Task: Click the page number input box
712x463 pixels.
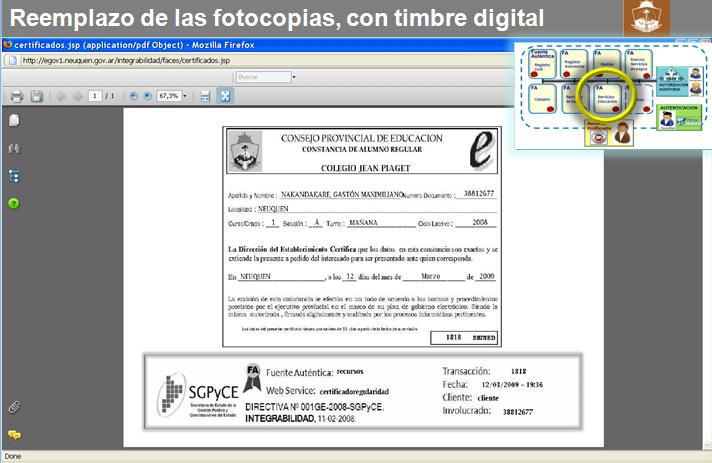Action: pos(94,96)
